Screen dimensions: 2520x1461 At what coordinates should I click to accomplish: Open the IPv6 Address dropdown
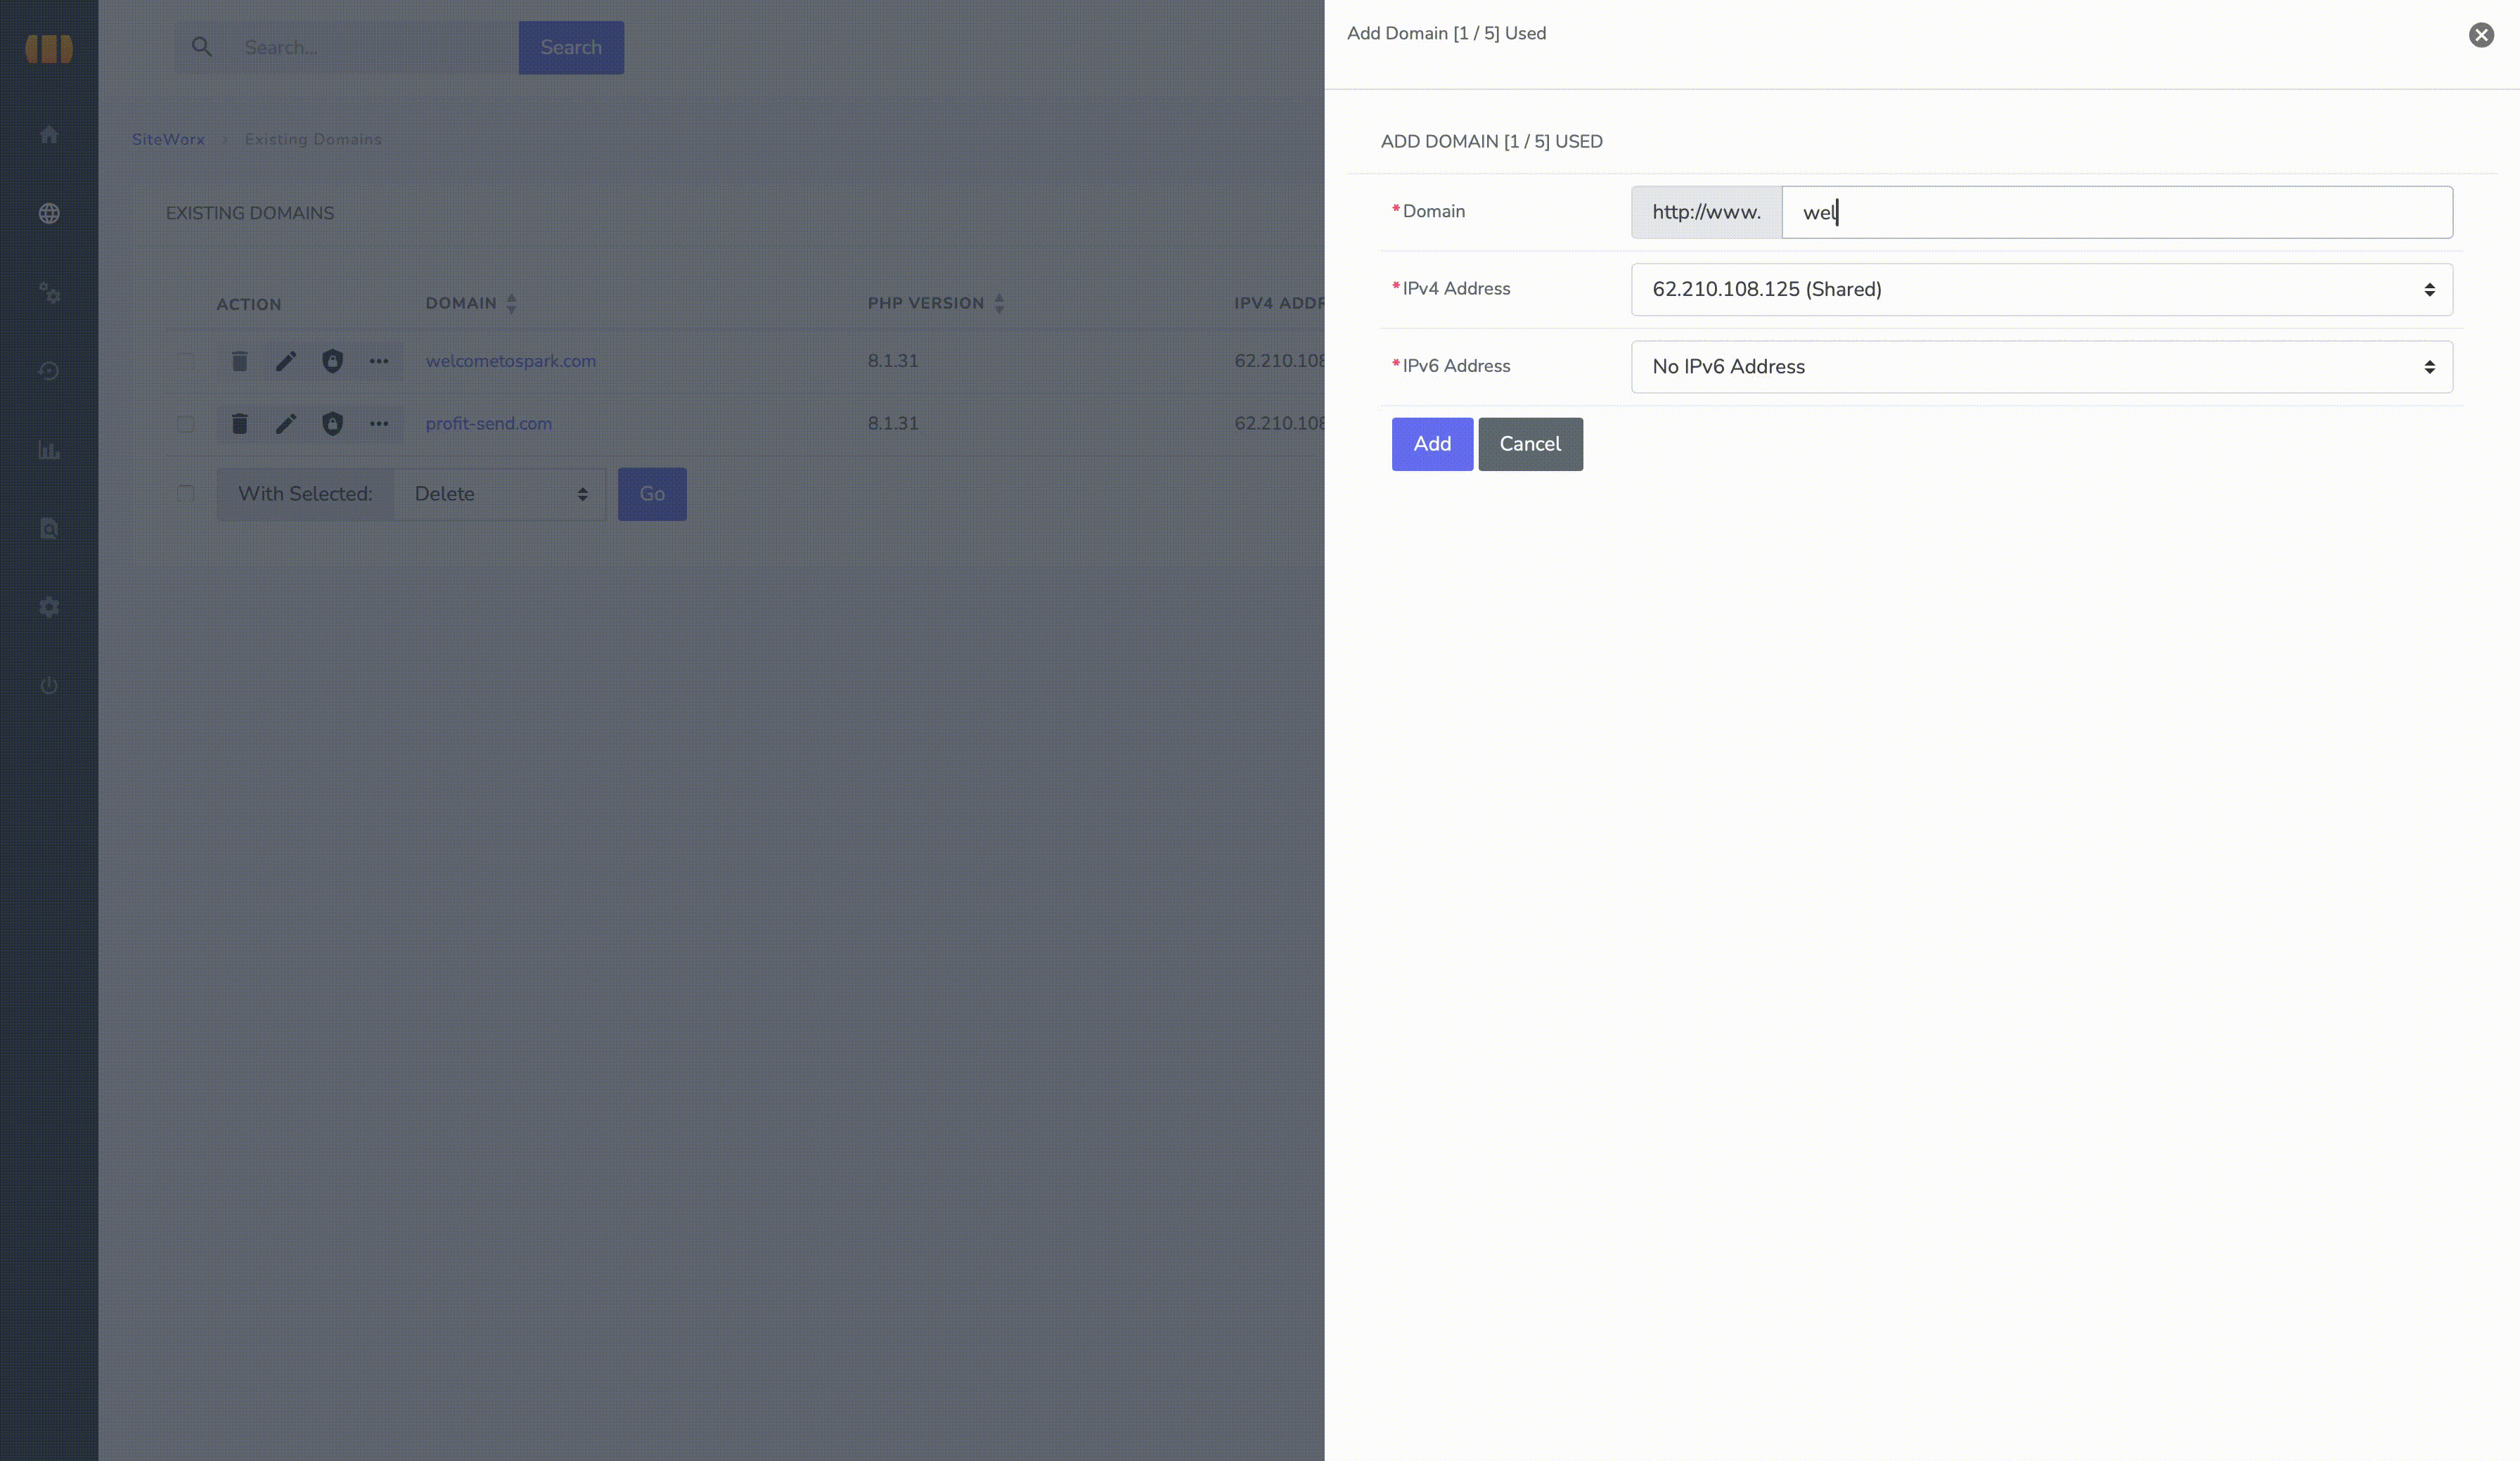pyautogui.click(x=2041, y=367)
